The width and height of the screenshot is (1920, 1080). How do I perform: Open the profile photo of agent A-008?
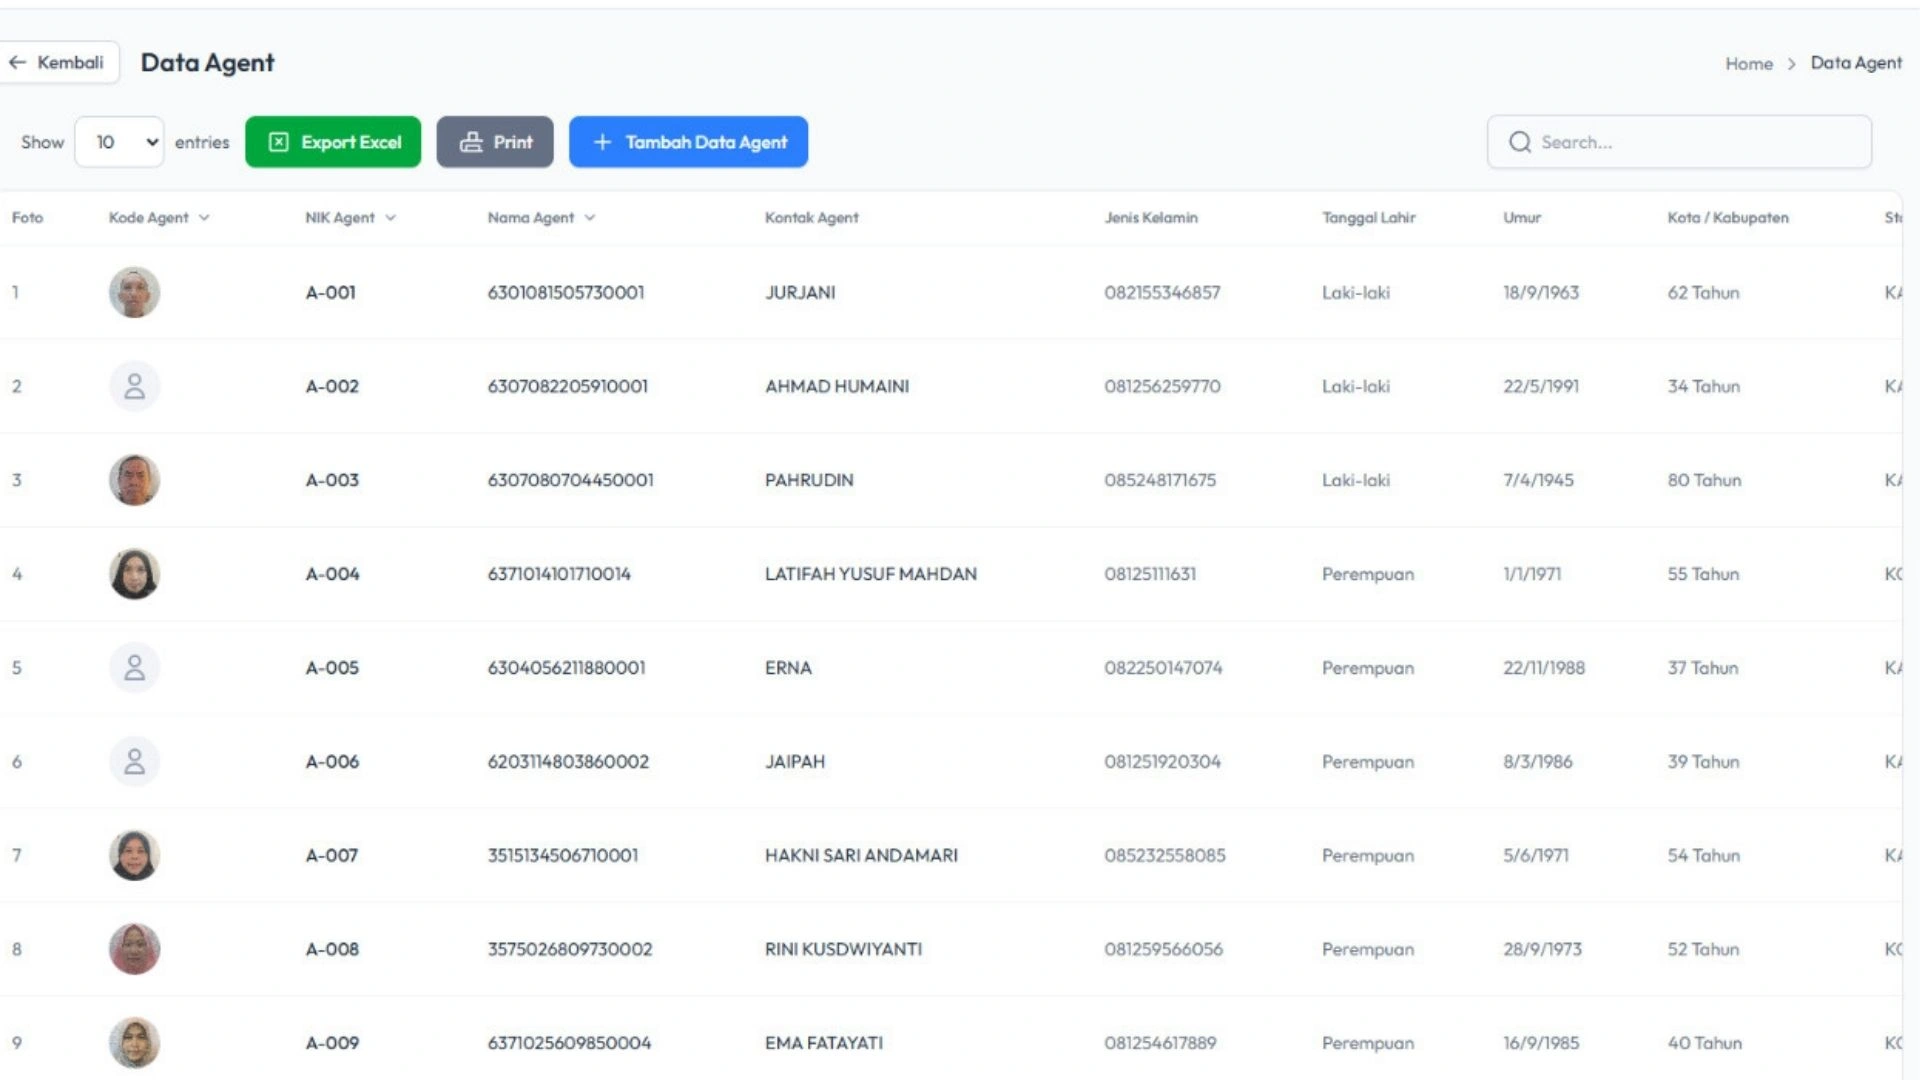point(134,949)
